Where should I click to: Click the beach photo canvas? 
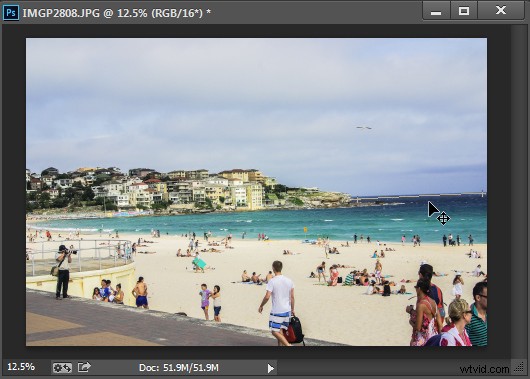click(x=257, y=192)
